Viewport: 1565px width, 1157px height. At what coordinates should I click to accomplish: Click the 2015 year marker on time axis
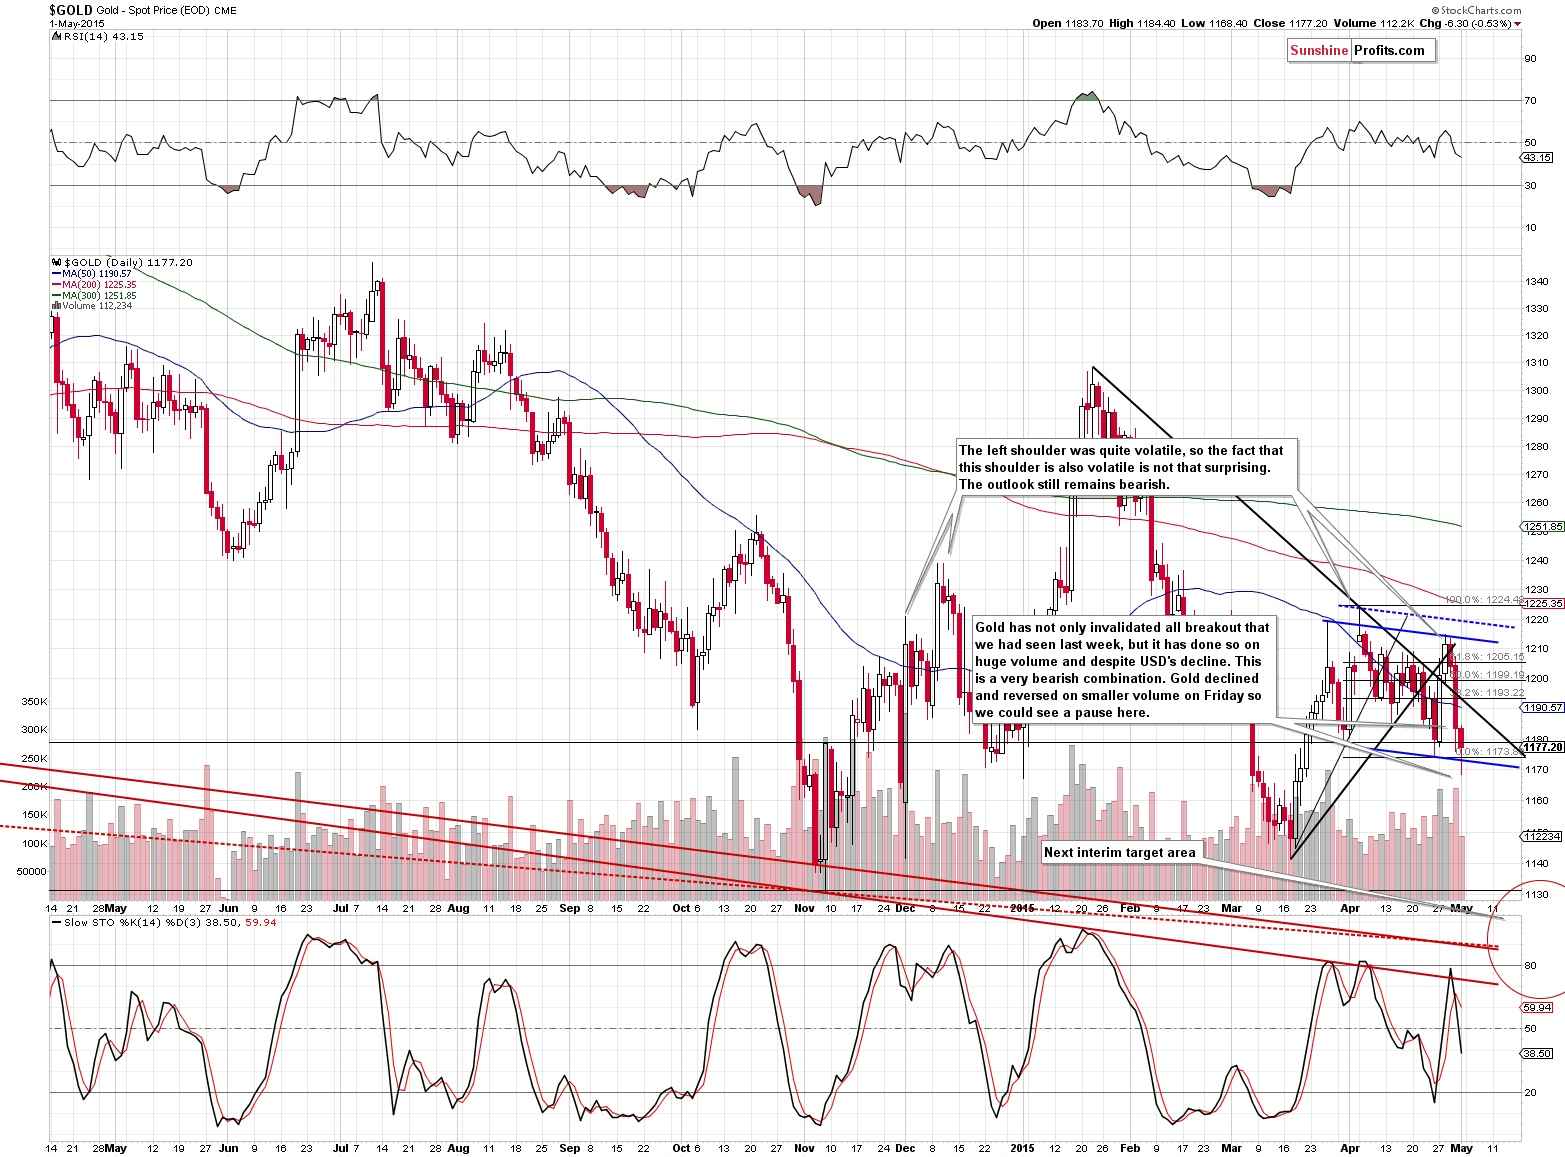click(1022, 908)
